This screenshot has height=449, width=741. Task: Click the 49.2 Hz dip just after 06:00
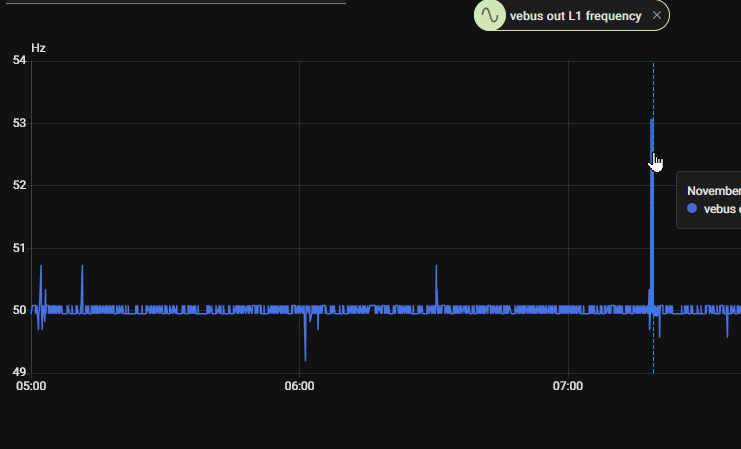(x=305, y=360)
